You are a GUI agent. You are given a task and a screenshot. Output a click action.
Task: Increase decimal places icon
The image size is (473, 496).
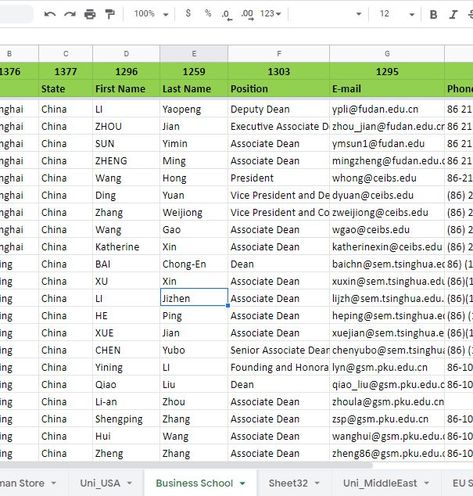[x=247, y=14]
